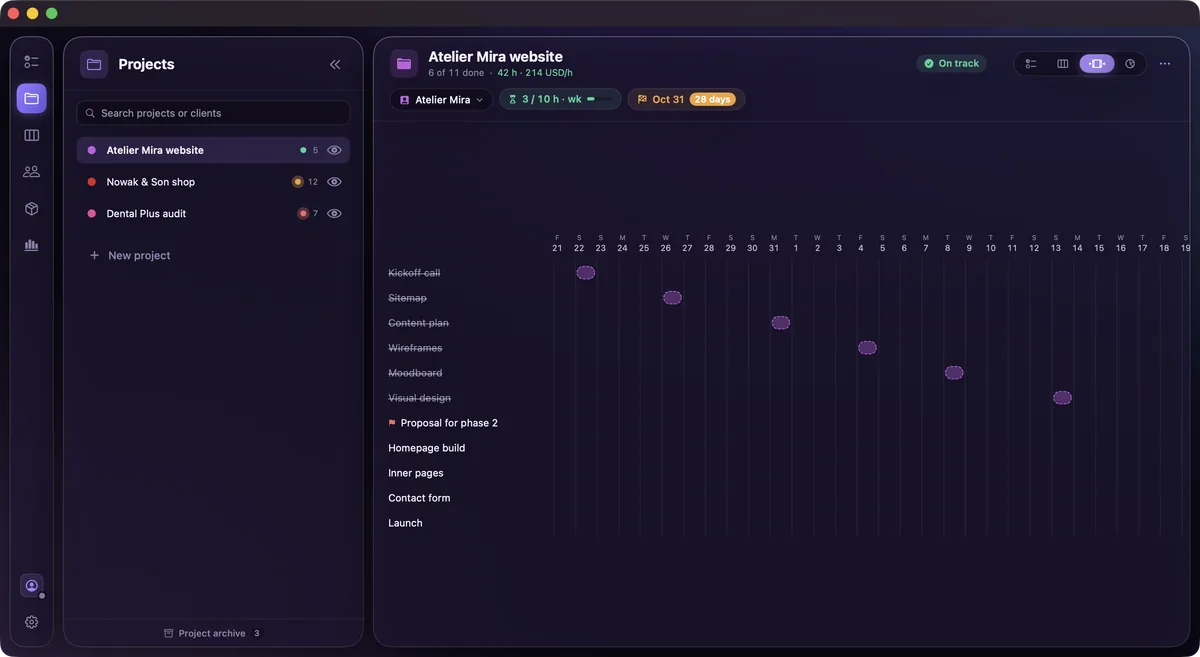Click the pink color dot of Dental Plus audit
Image resolution: width=1200 pixels, height=657 pixels.
pos(92,214)
